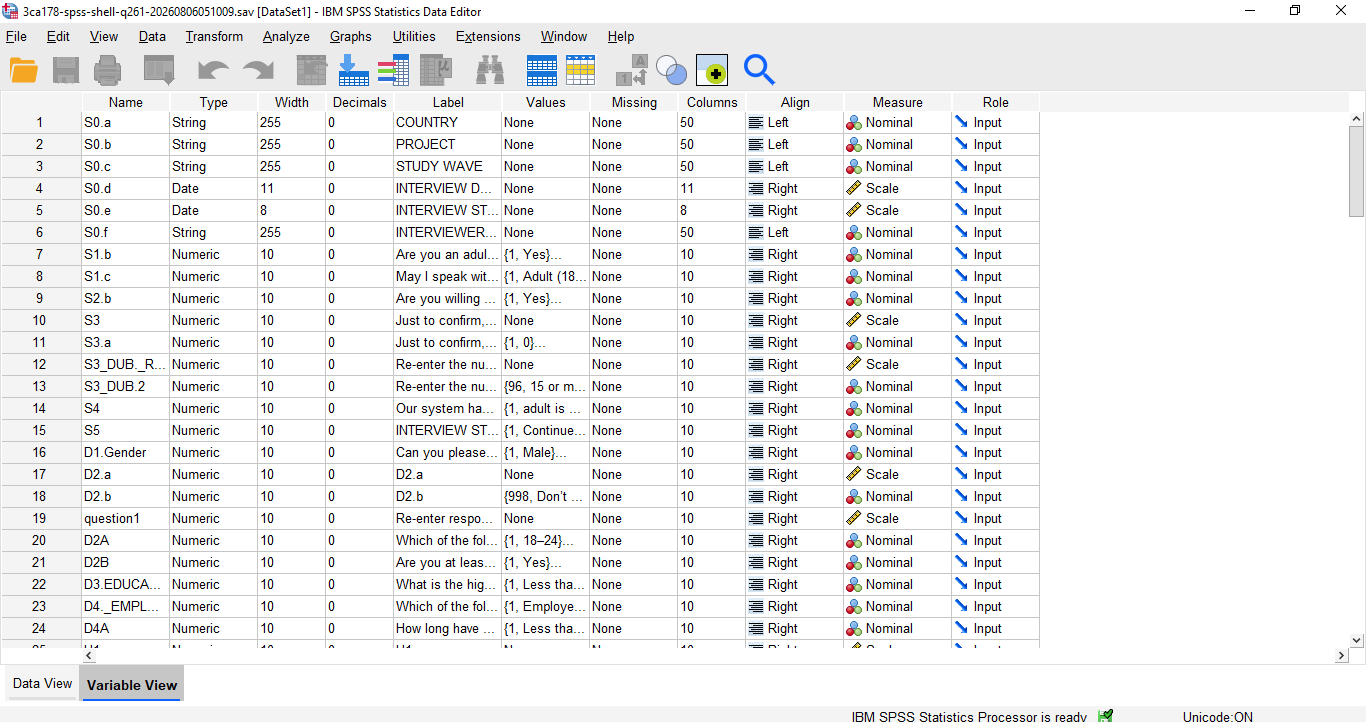Click the Show All Variables plus icon
This screenshot has height=722, width=1366.
pyautogui.click(x=712, y=70)
